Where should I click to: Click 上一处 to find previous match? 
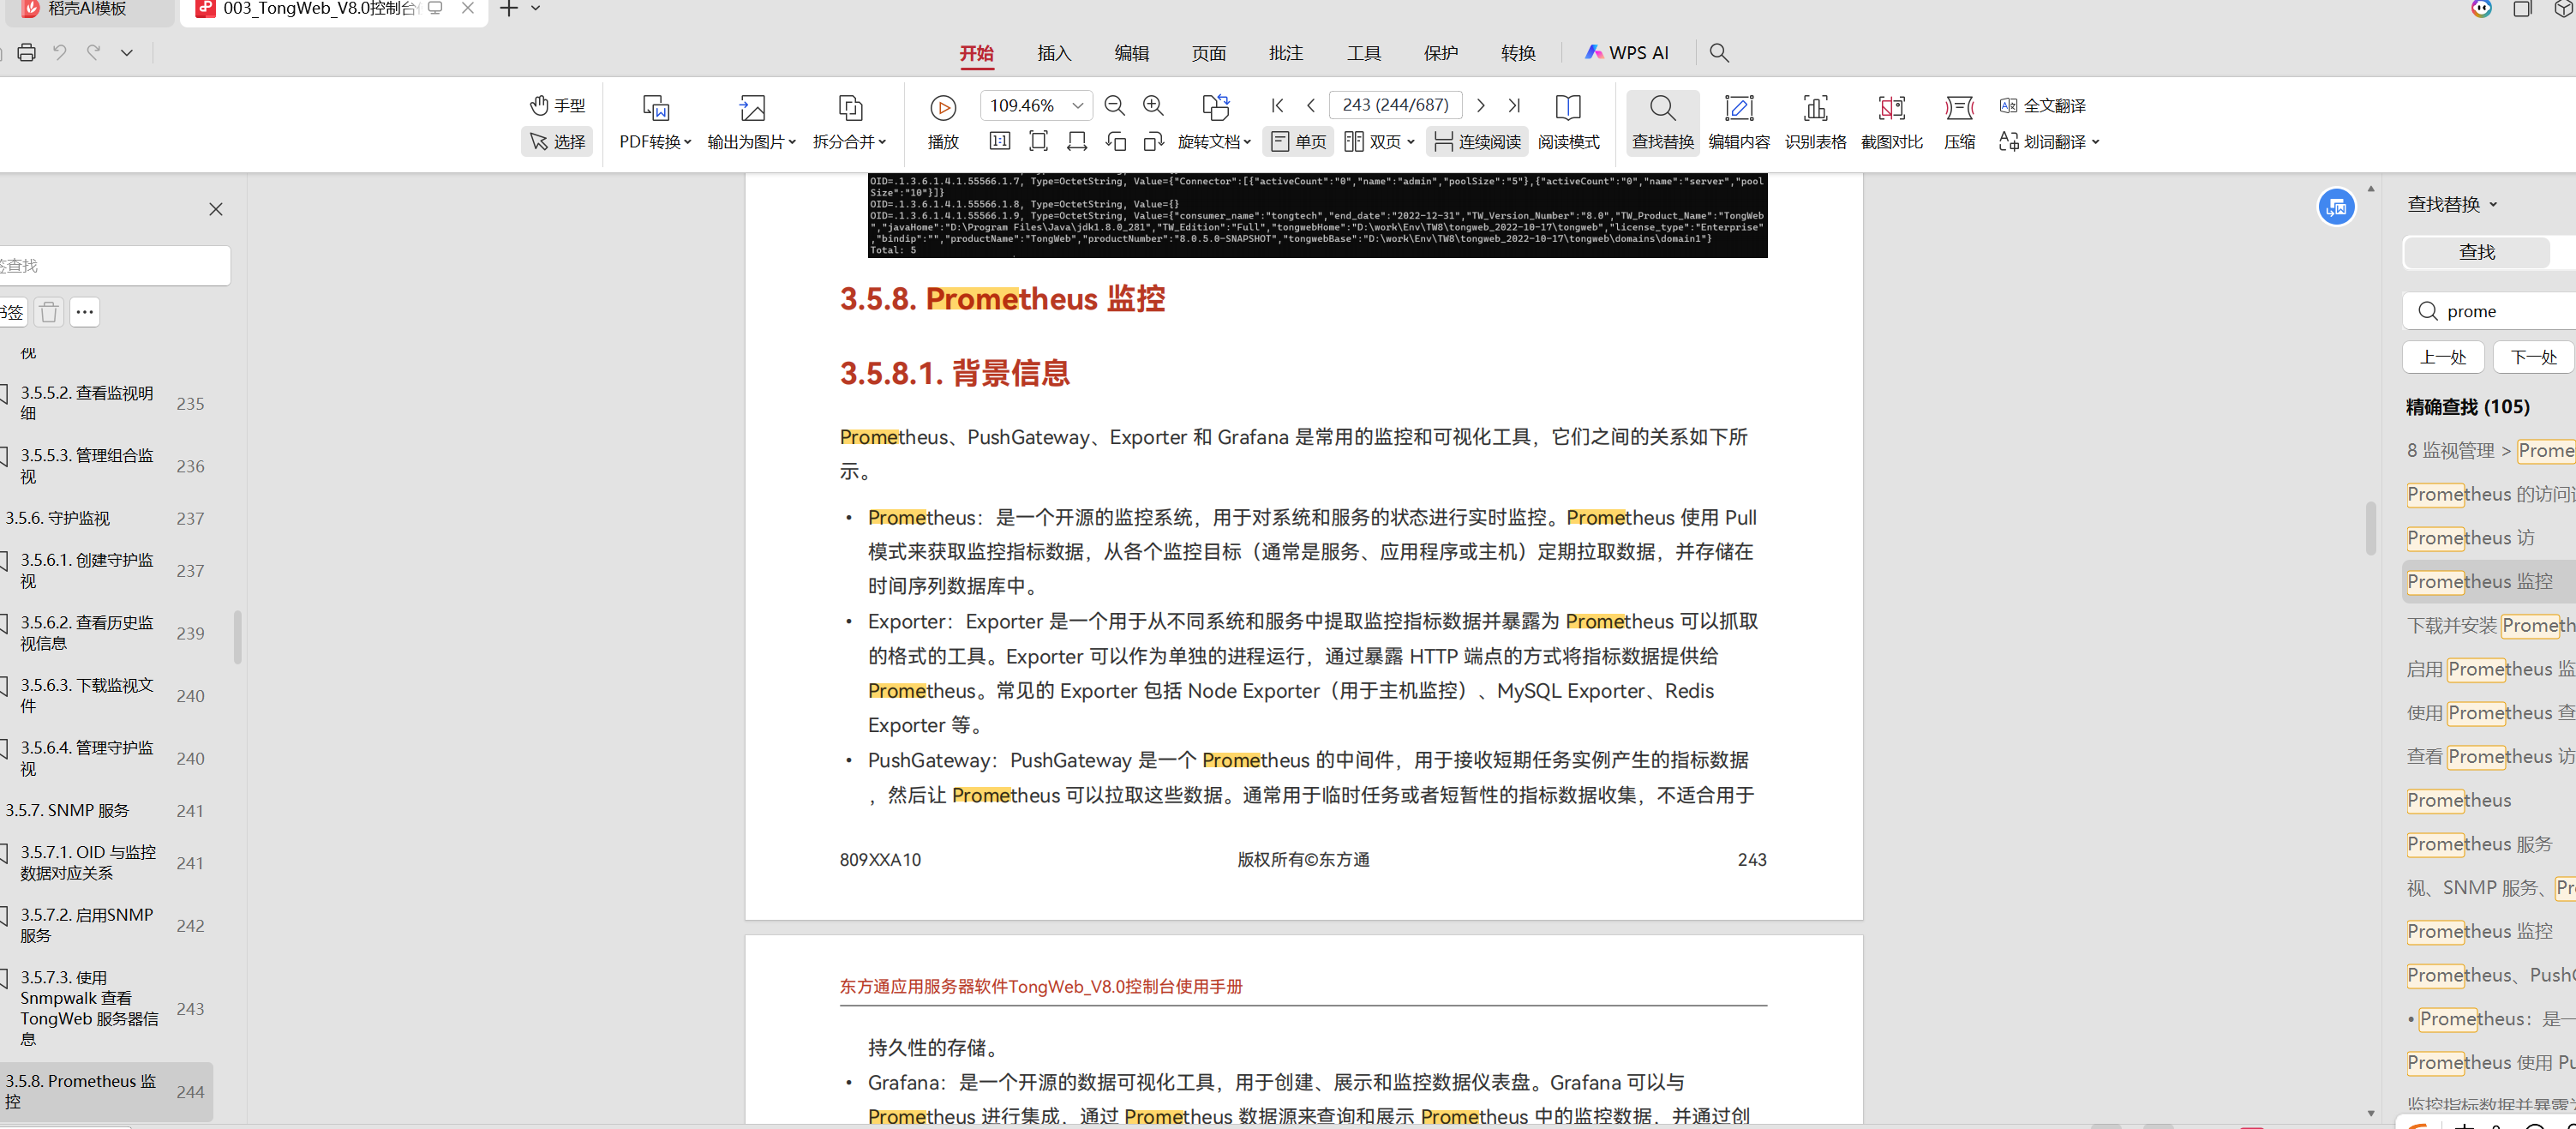pyautogui.click(x=2442, y=357)
